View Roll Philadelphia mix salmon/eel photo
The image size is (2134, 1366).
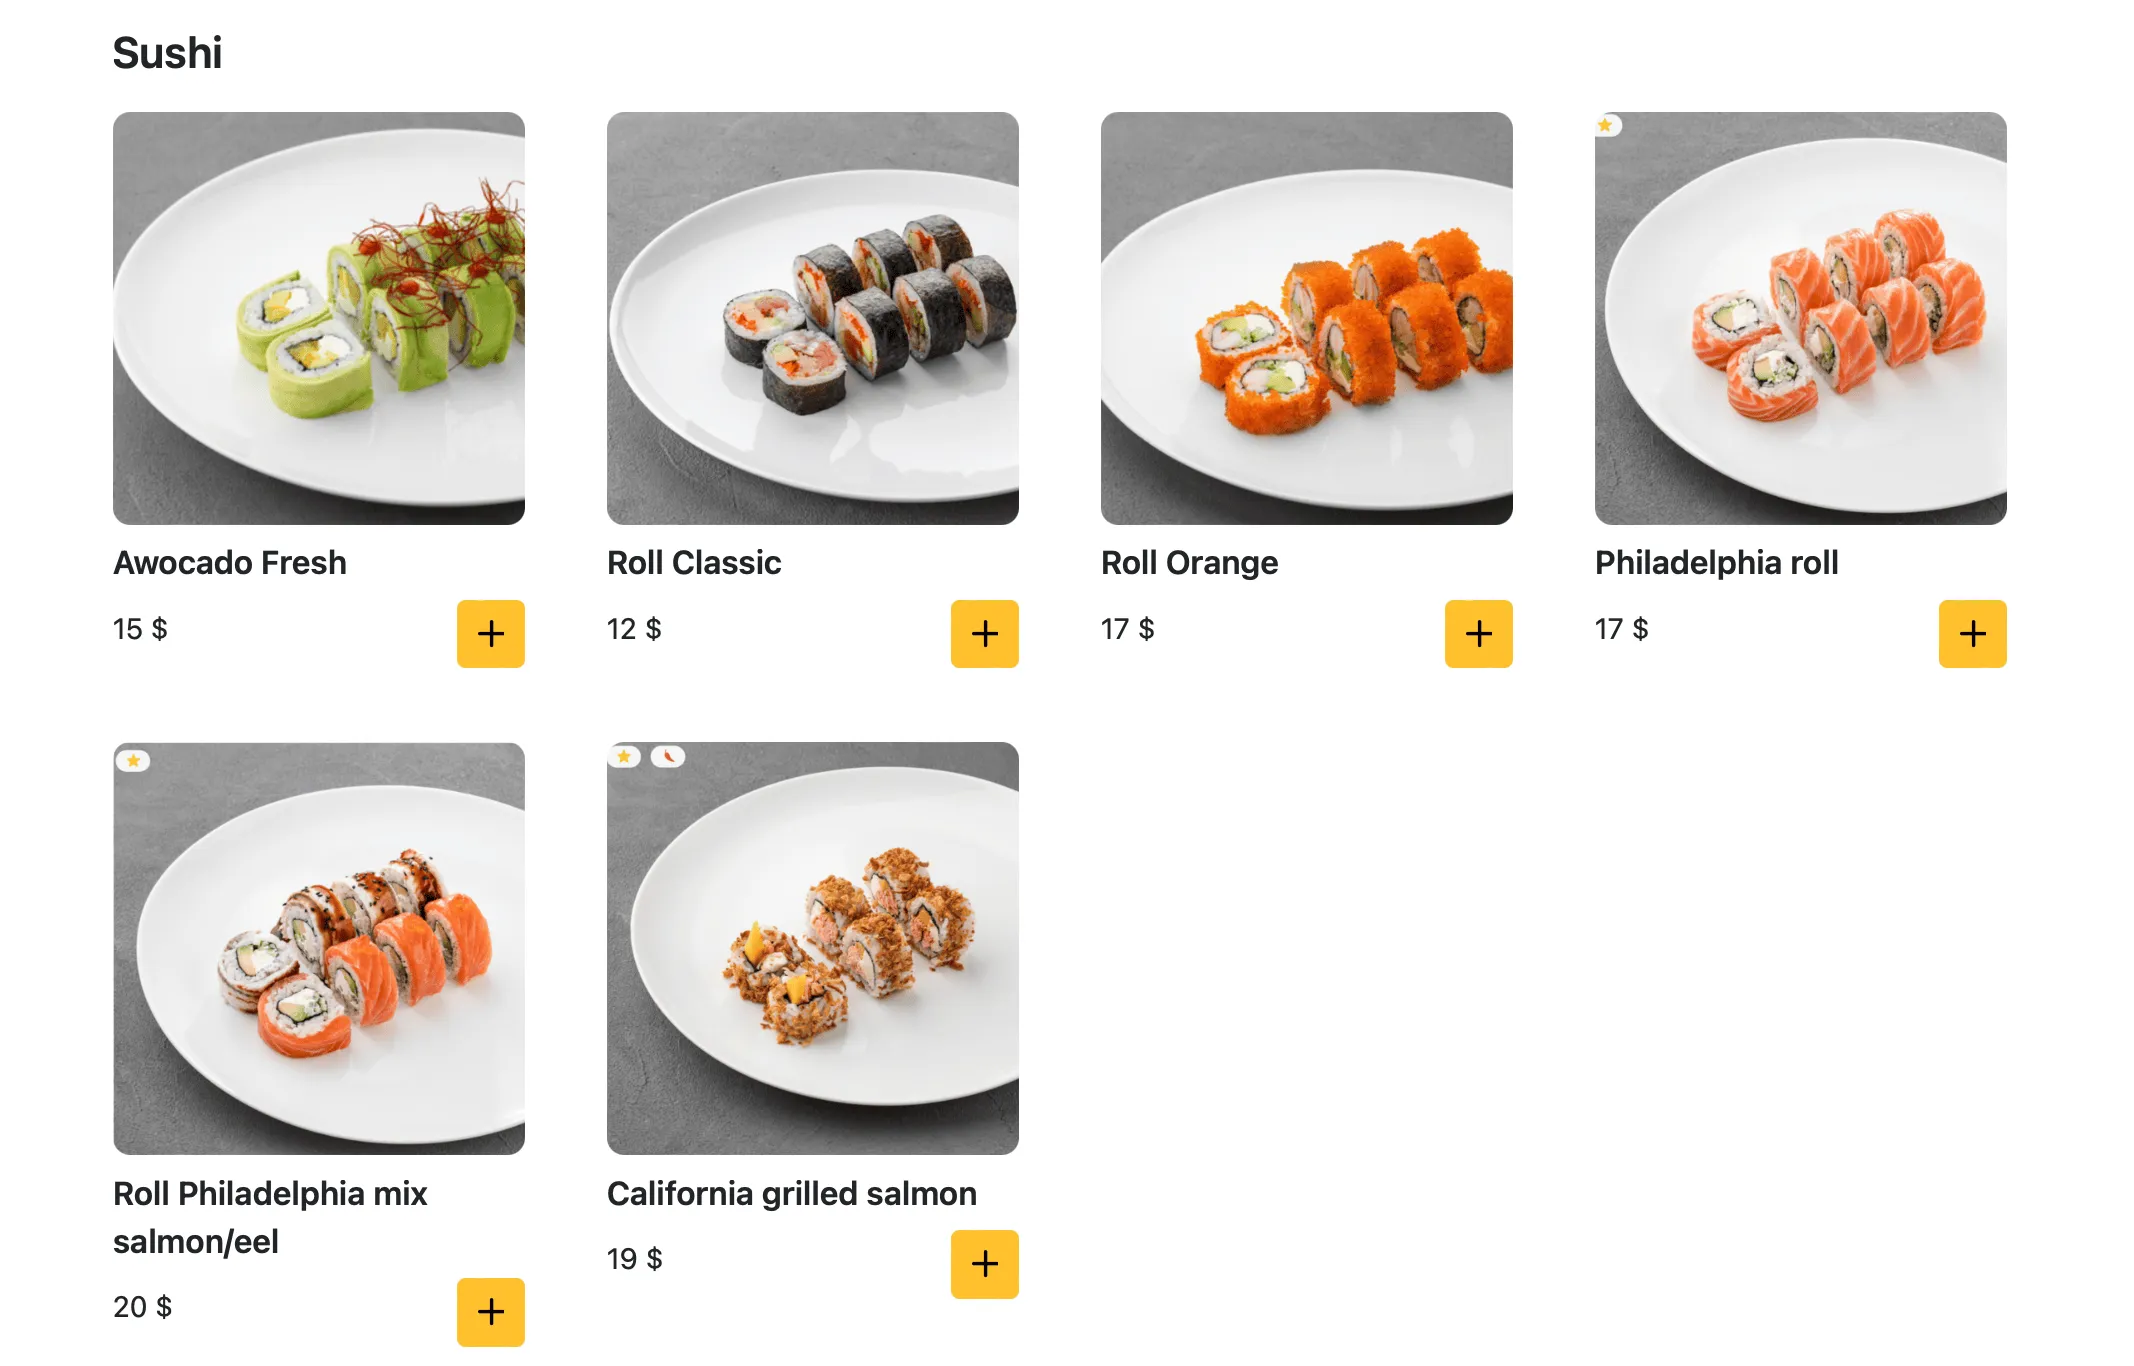(x=318, y=948)
